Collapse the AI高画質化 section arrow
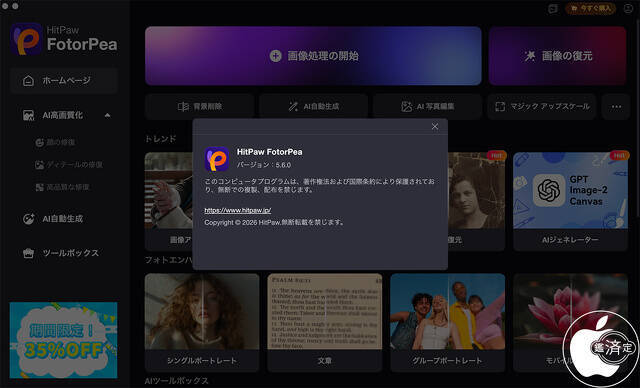The image size is (640, 388). point(107,115)
